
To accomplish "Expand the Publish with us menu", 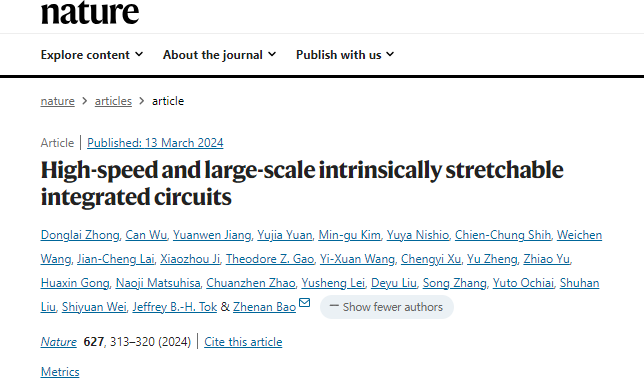I will (x=345, y=55).
